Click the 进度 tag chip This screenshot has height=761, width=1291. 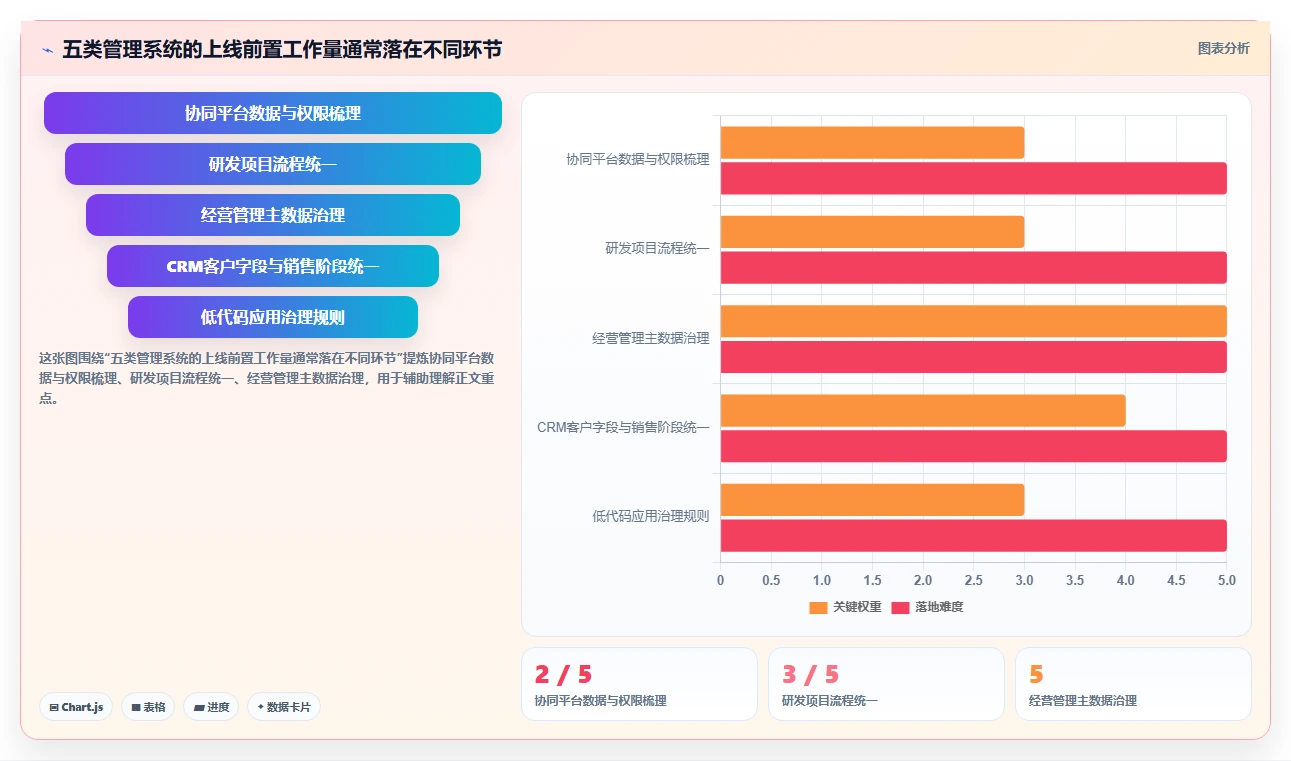[x=211, y=707]
